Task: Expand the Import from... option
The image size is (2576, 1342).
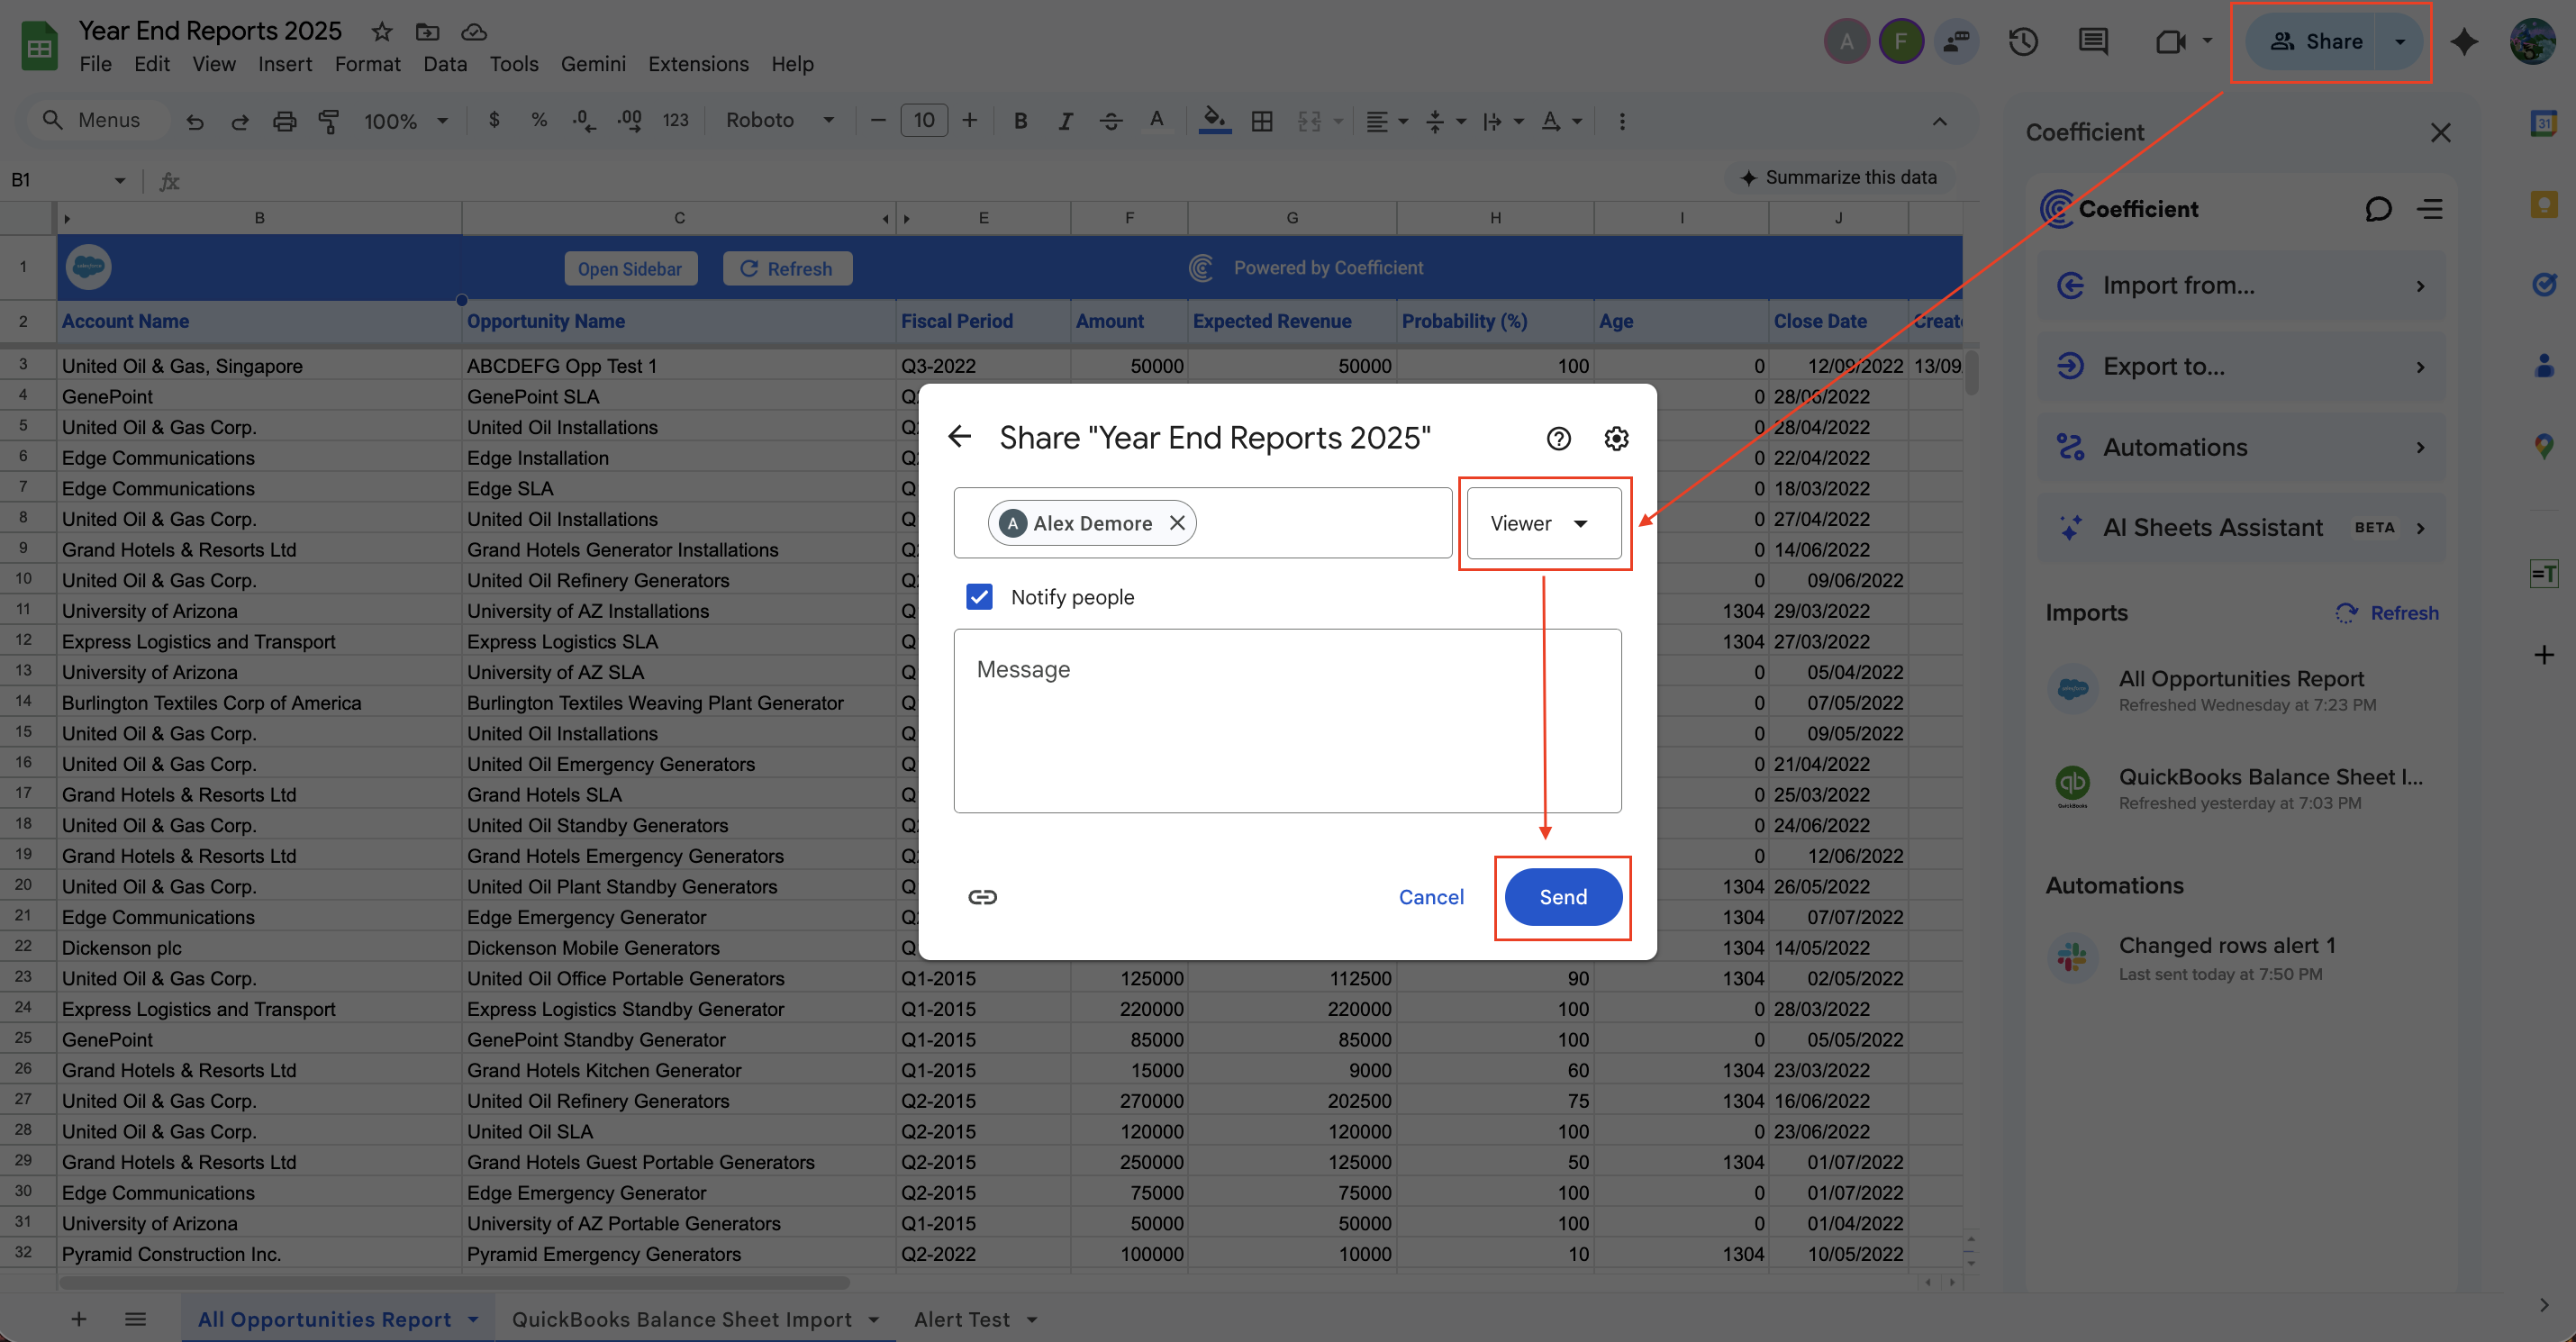Action: [2241, 286]
